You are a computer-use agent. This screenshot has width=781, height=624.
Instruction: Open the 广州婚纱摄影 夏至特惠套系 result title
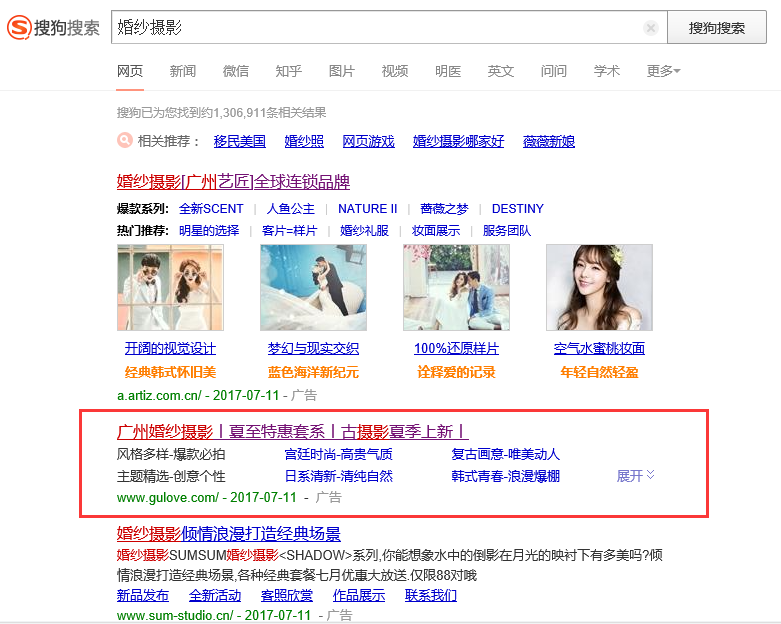(292, 431)
